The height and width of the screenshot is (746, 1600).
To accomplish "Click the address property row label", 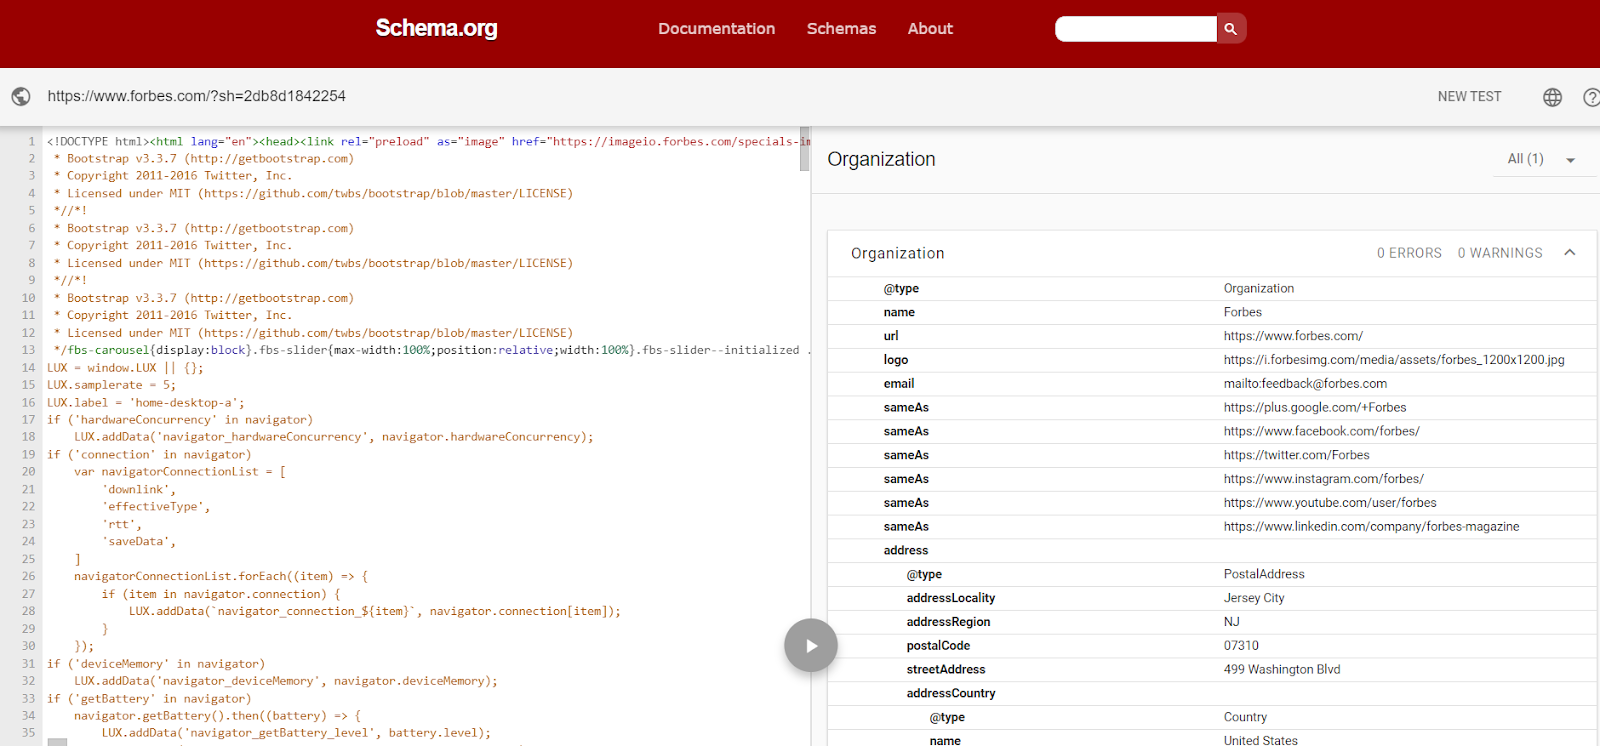I will click(905, 551).
